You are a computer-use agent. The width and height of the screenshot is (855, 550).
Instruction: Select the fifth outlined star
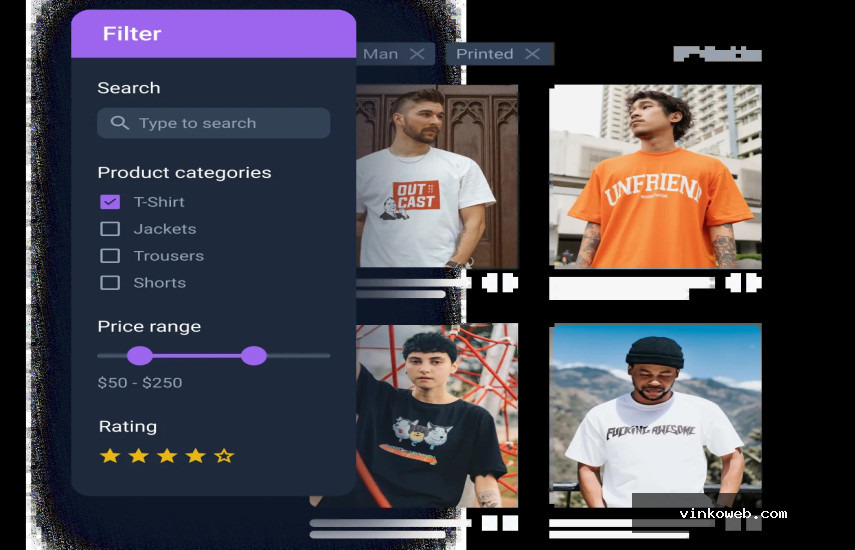click(224, 455)
